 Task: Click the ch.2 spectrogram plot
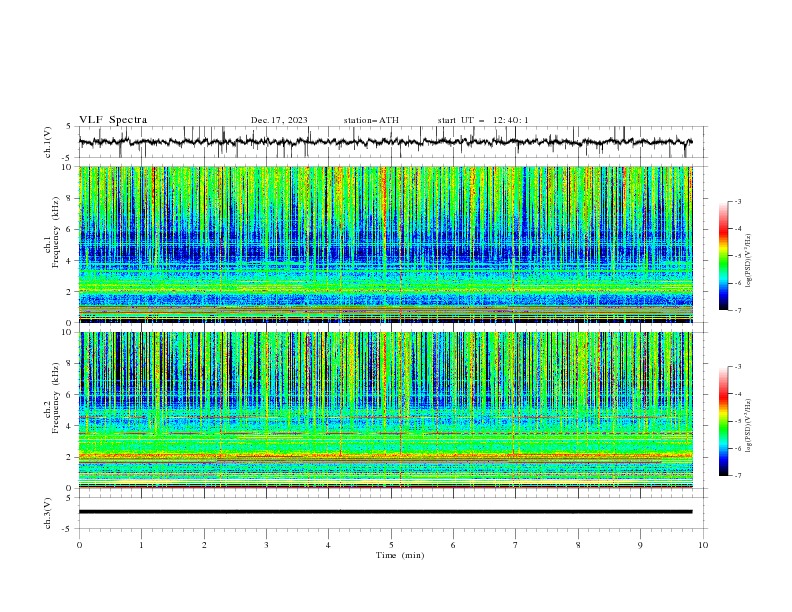click(x=385, y=410)
